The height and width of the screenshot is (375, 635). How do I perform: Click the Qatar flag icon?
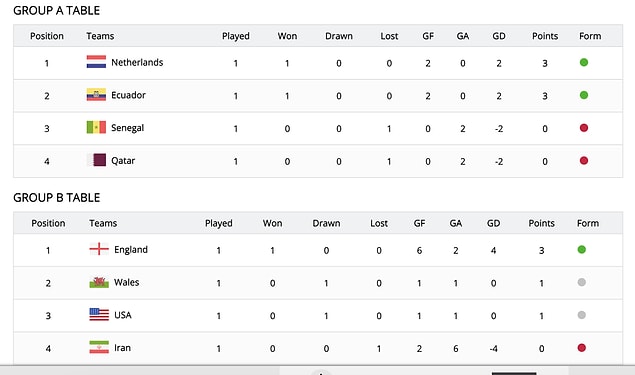pyautogui.click(x=96, y=160)
